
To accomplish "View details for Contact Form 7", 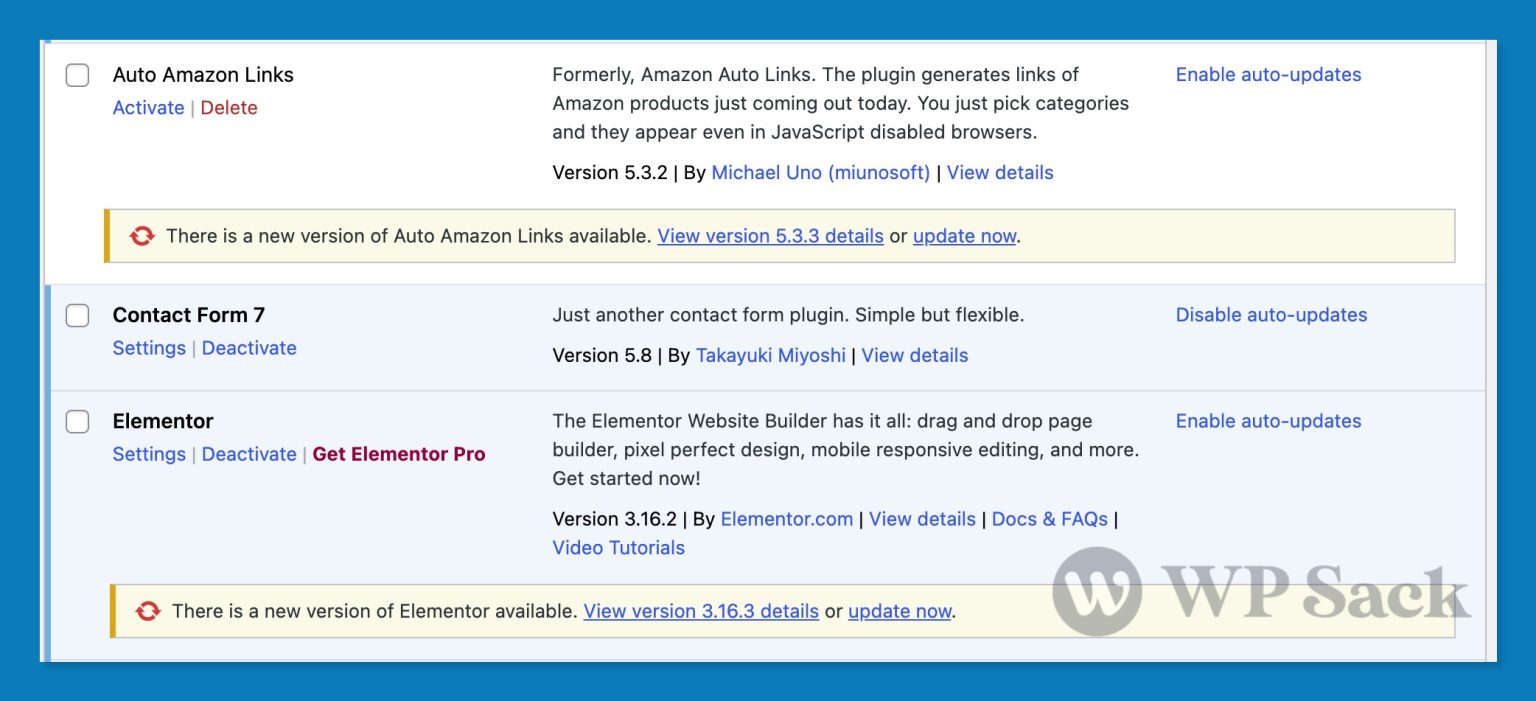I will pyautogui.click(x=914, y=355).
